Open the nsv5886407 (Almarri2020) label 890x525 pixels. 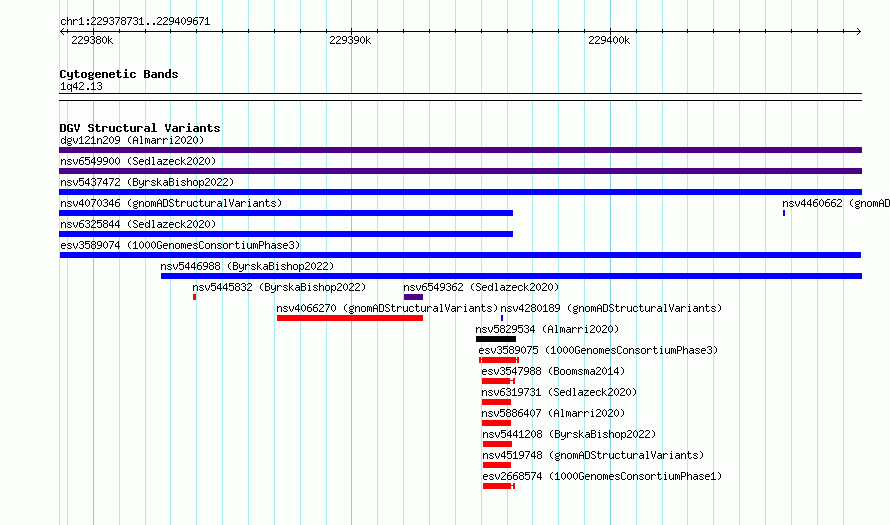click(x=553, y=413)
